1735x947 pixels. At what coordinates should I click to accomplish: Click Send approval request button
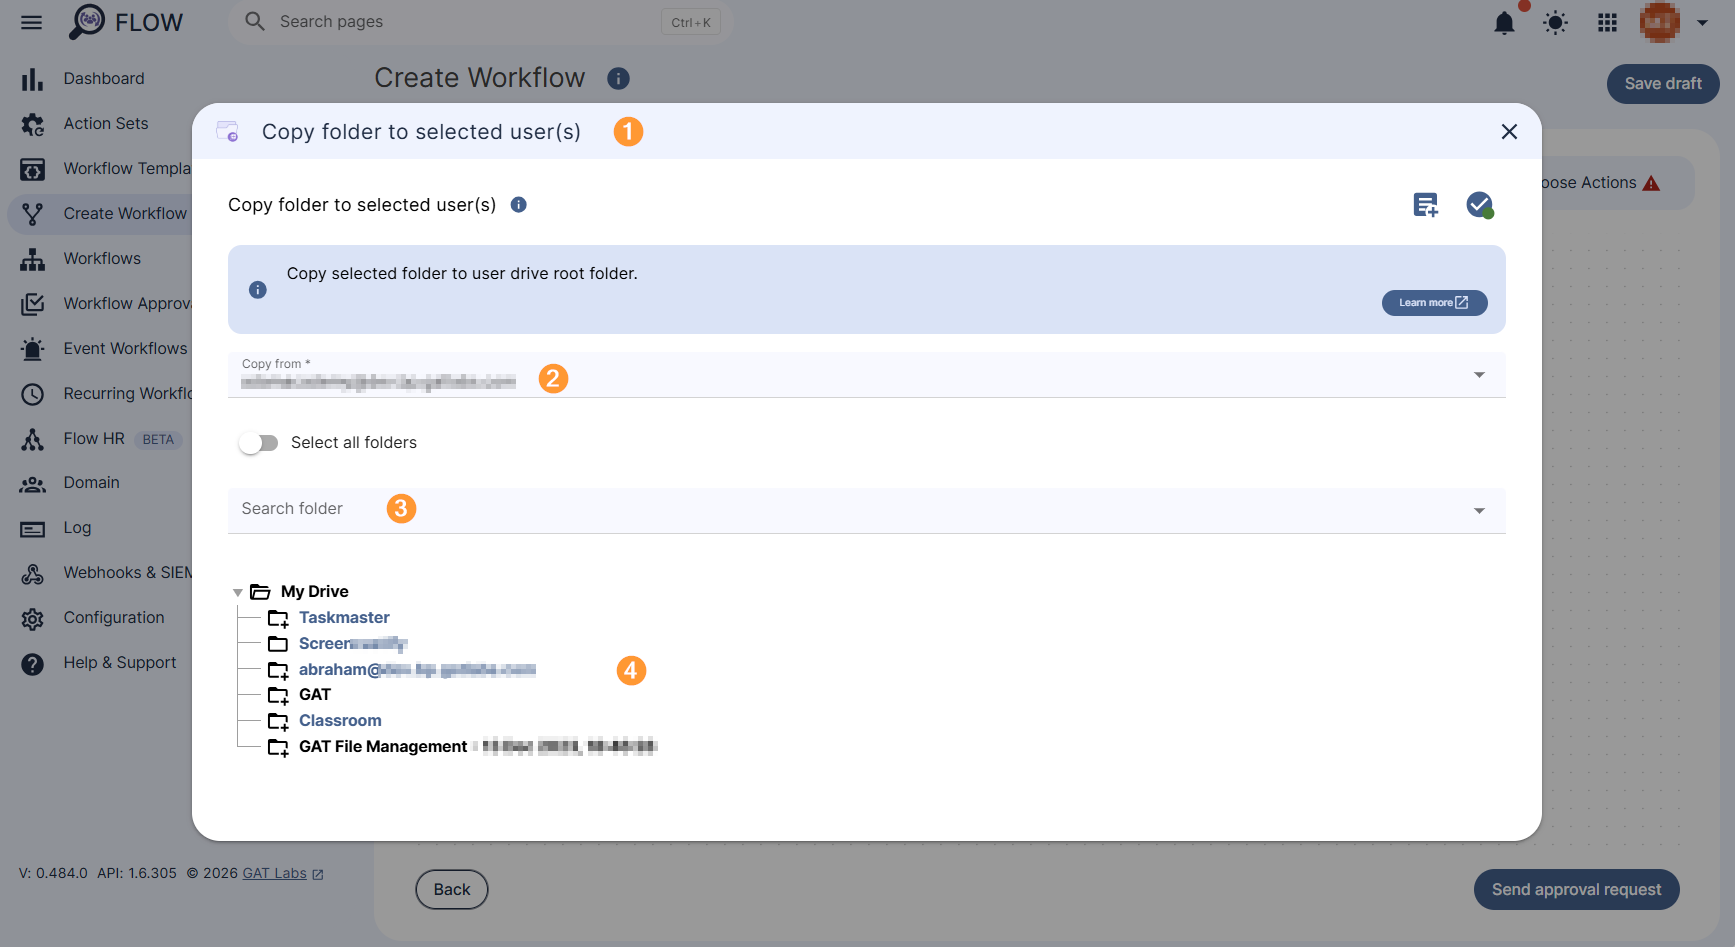1576,890
